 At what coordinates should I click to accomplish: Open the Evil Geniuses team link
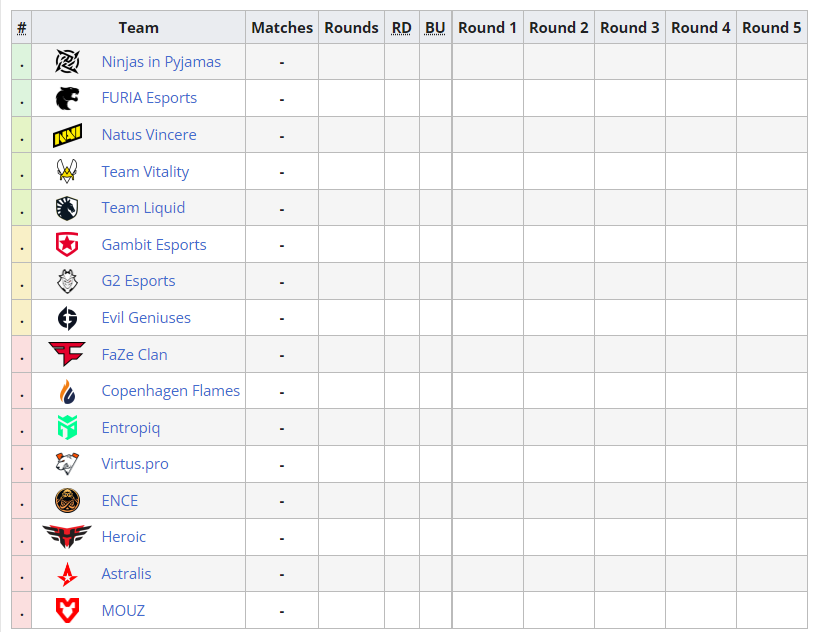[146, 318]
